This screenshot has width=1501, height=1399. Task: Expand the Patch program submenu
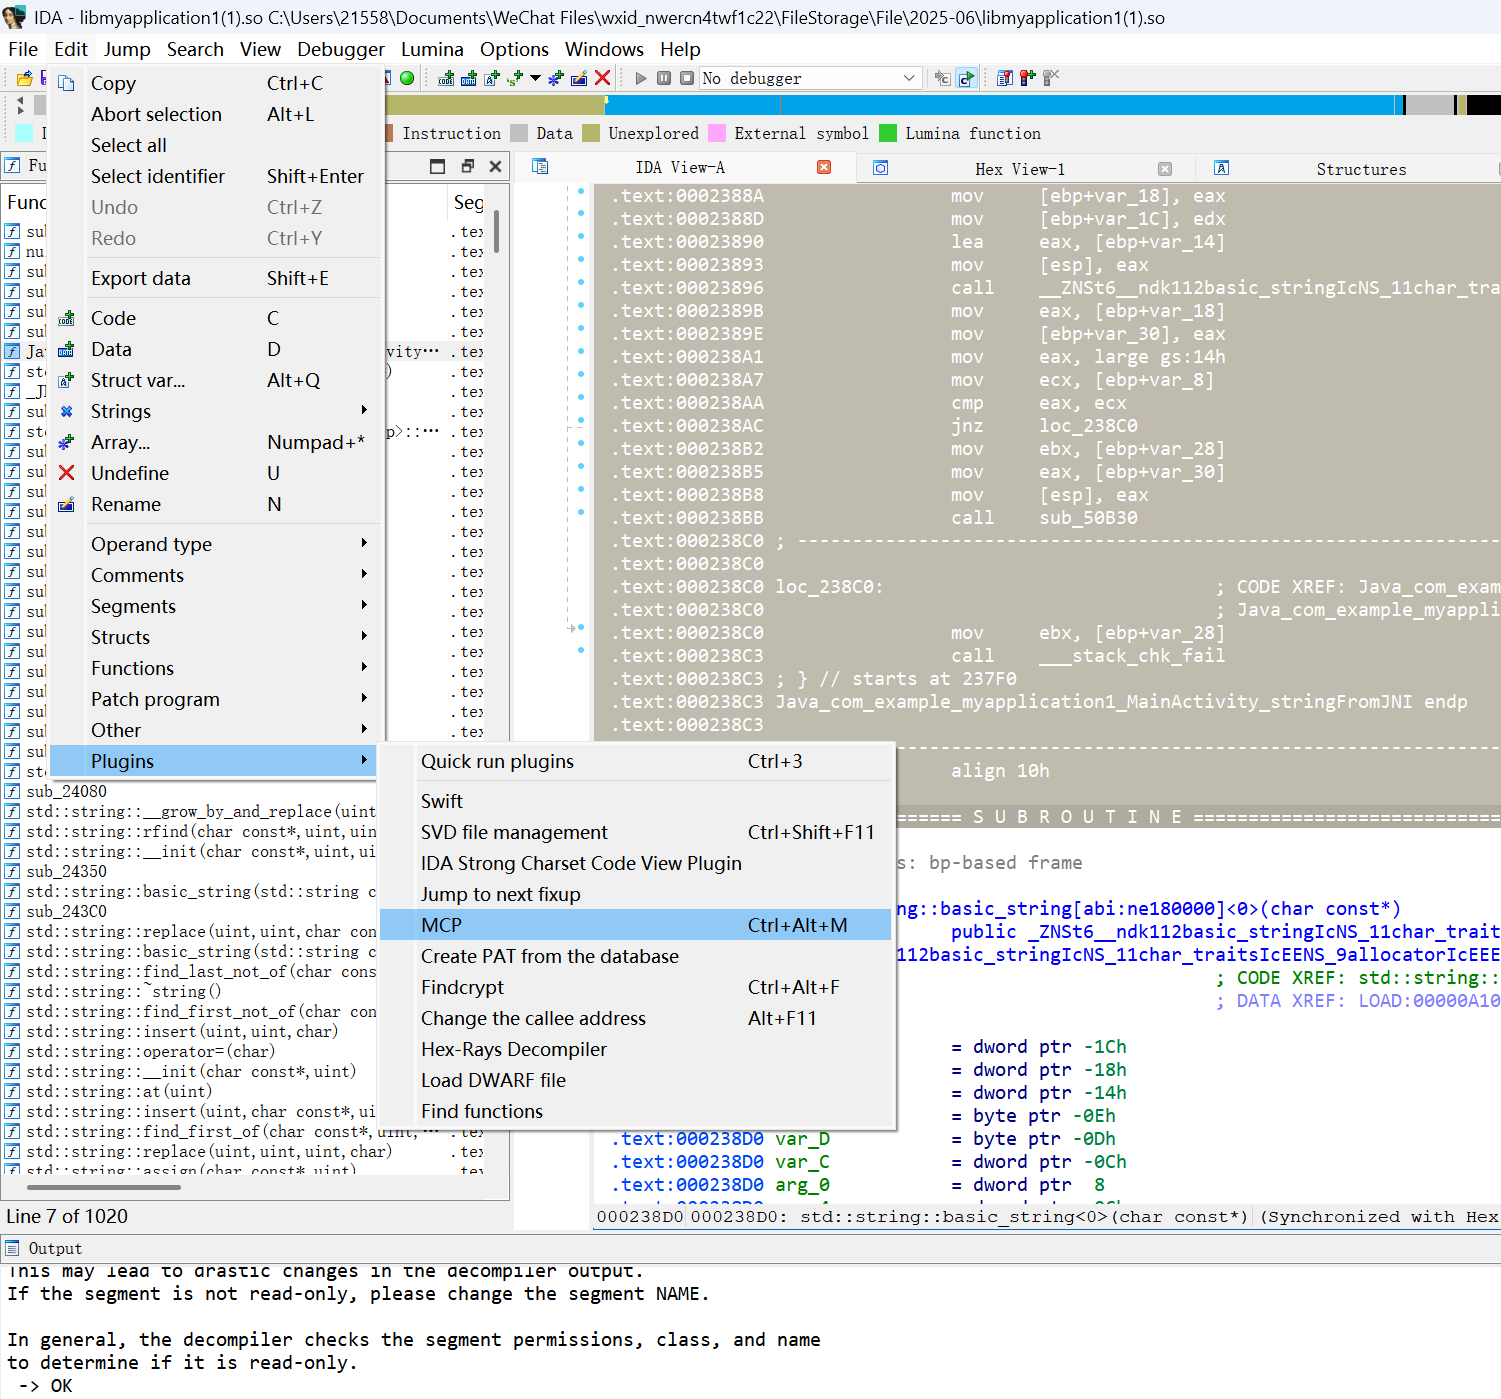point(364,698)
